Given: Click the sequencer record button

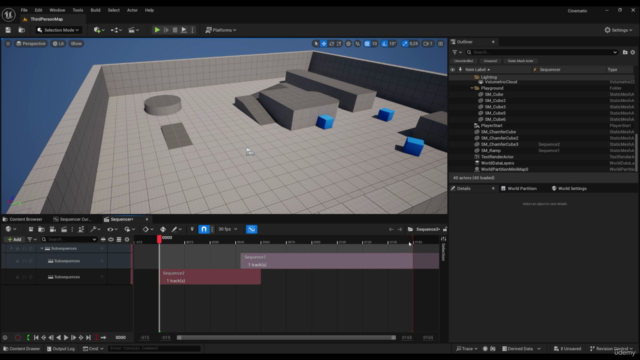Looking at the screenshot, I should (x=18, y=338).
